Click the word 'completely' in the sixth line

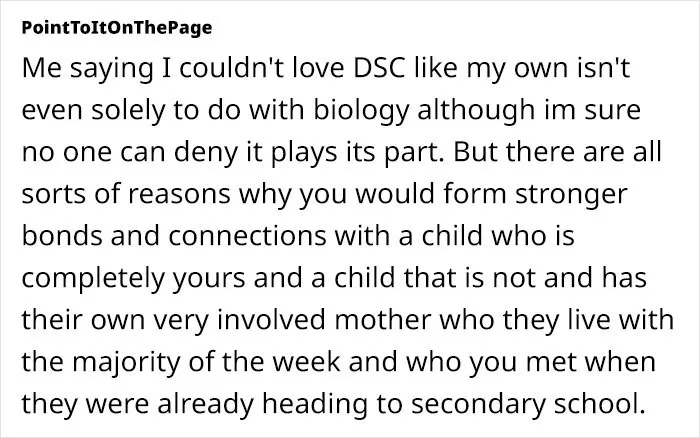pyautogui.click(x=93, y=278)
